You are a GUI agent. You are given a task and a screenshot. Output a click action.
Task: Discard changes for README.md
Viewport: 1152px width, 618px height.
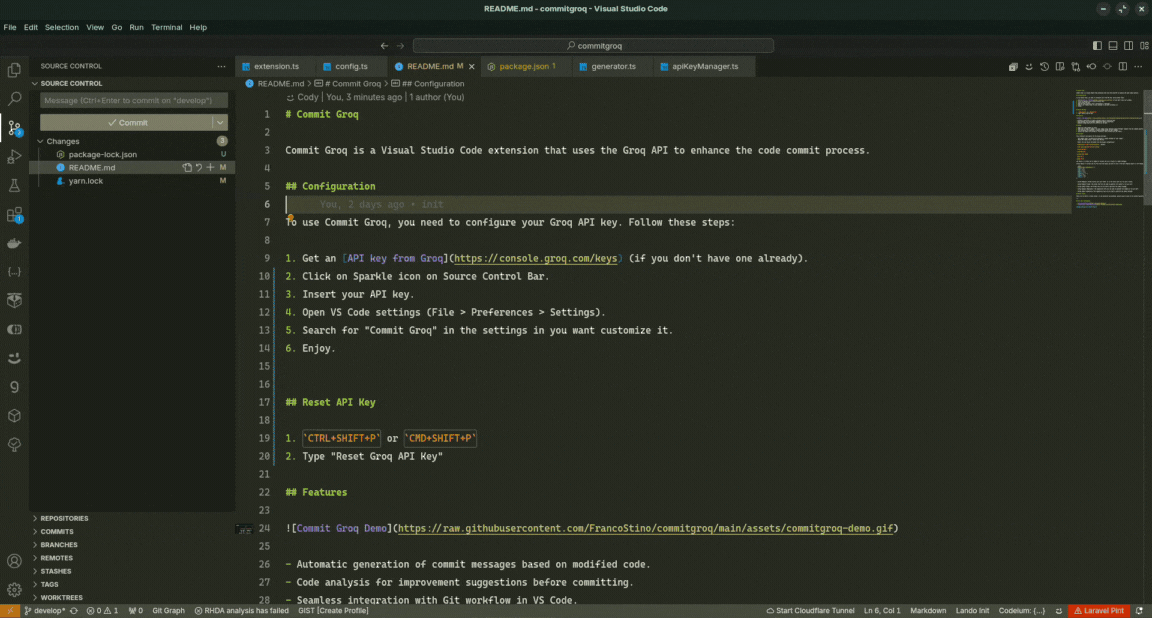pos(199,168)
